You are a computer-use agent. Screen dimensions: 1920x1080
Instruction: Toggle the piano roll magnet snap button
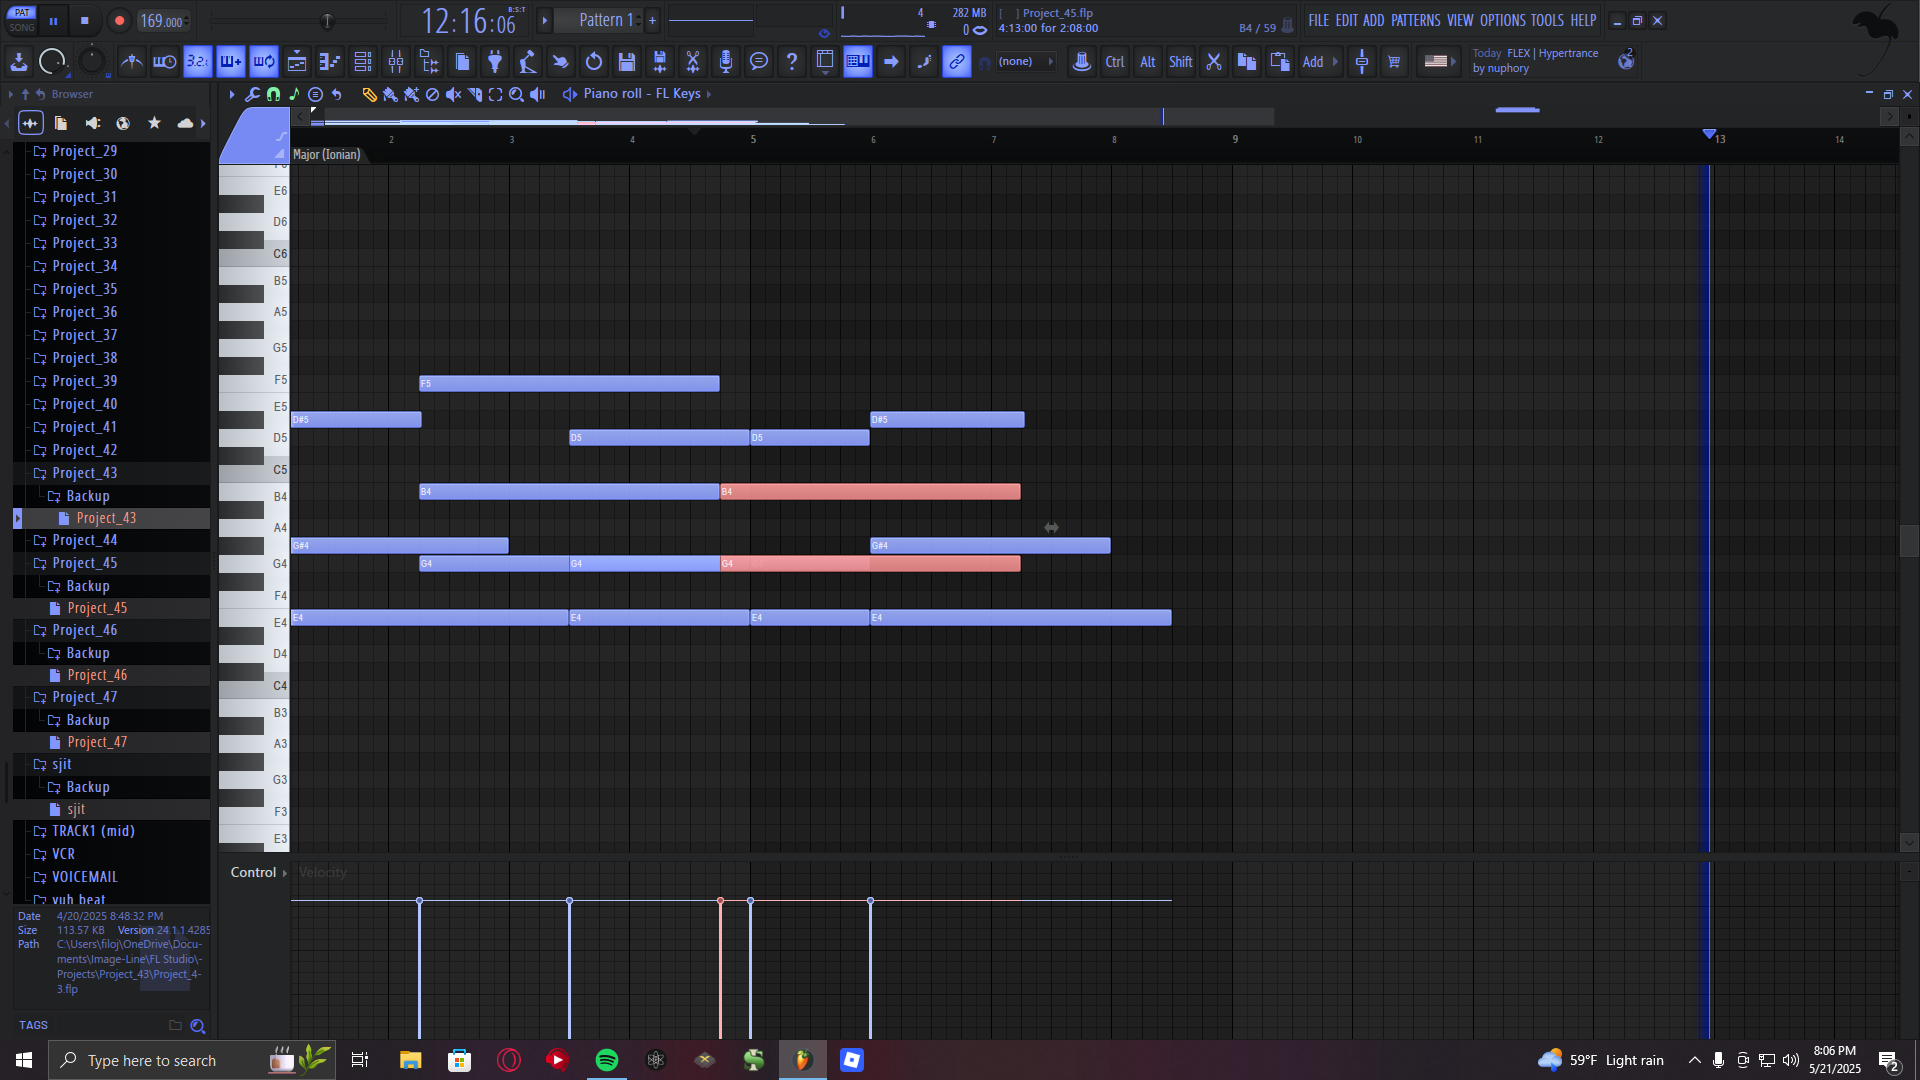point(273,94)
